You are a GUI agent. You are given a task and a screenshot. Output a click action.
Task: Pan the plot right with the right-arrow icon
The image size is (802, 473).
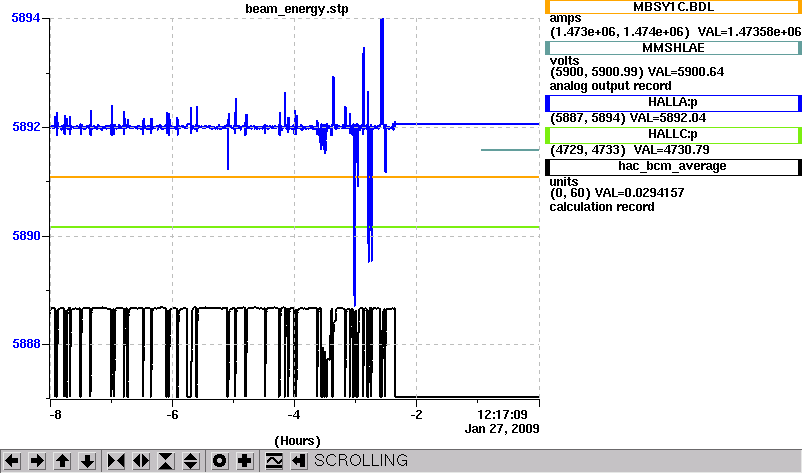pos(37,461)
